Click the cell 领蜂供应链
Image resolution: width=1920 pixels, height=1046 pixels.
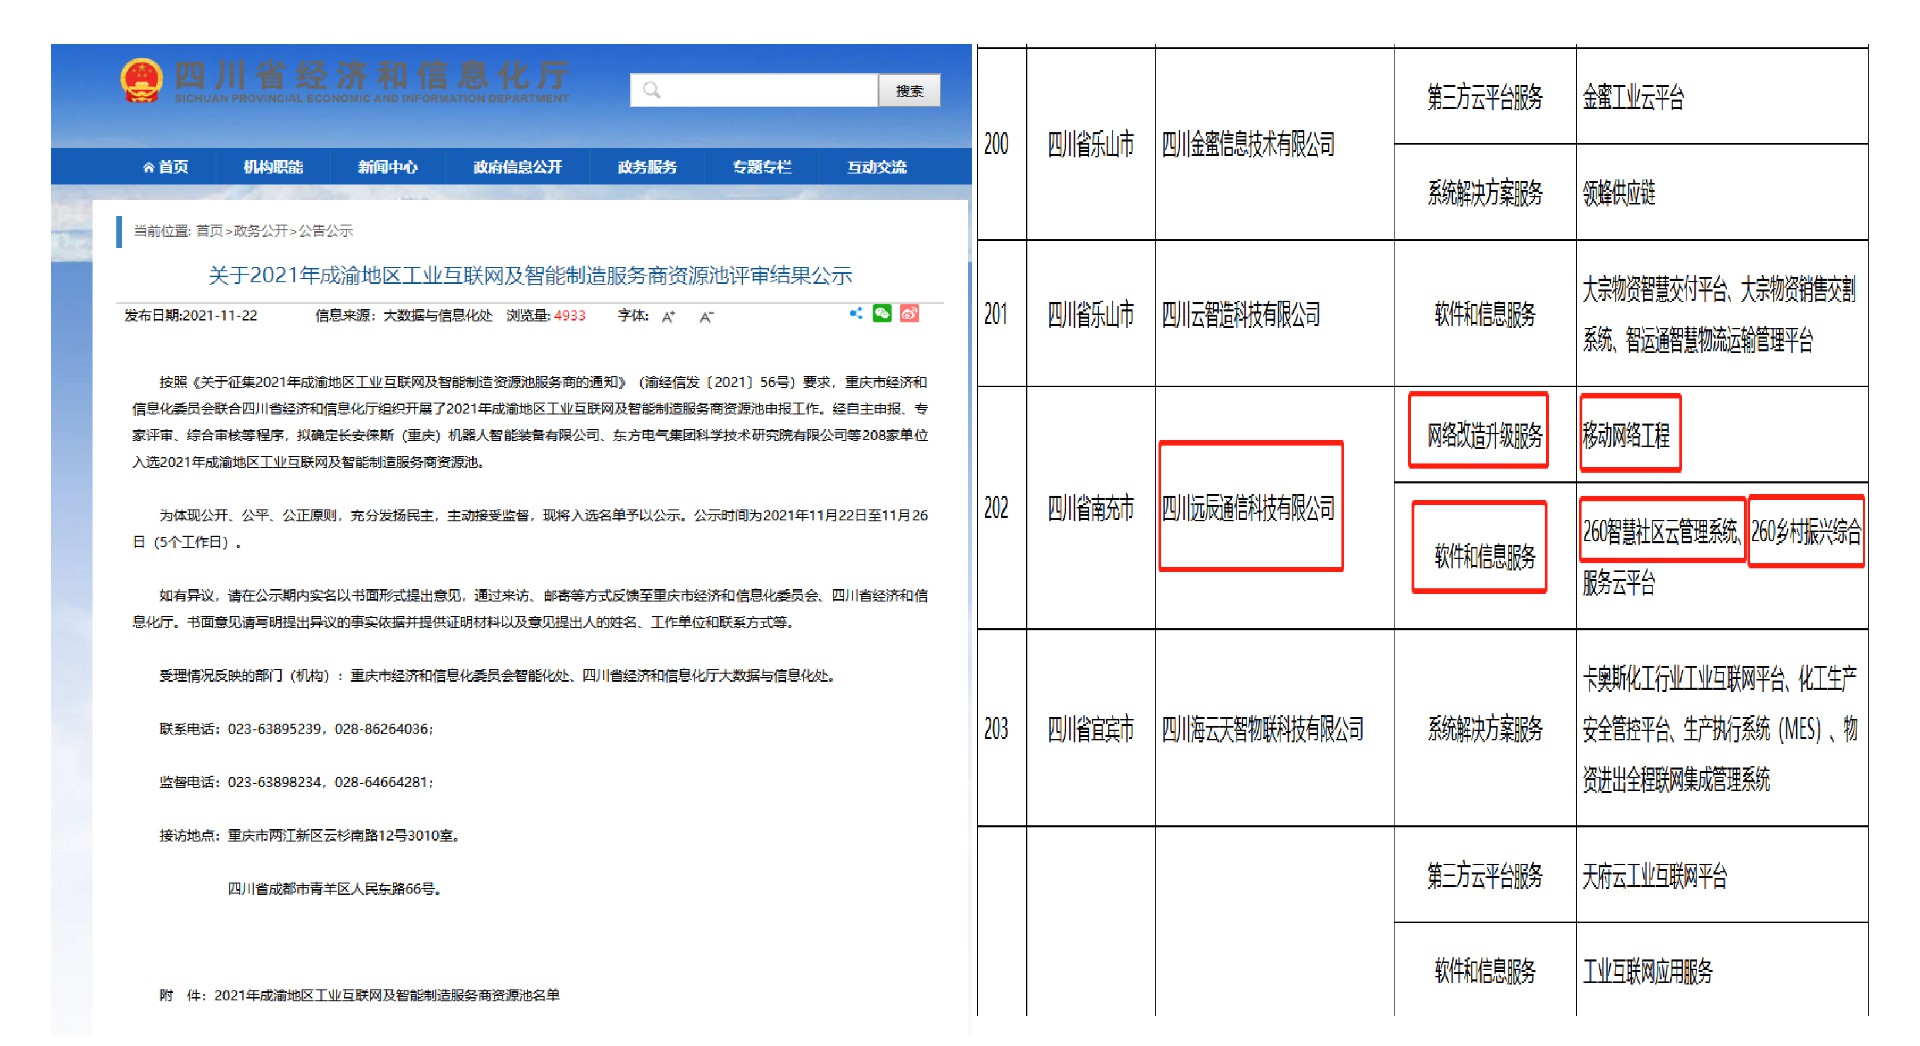(x=1619, y=192)
